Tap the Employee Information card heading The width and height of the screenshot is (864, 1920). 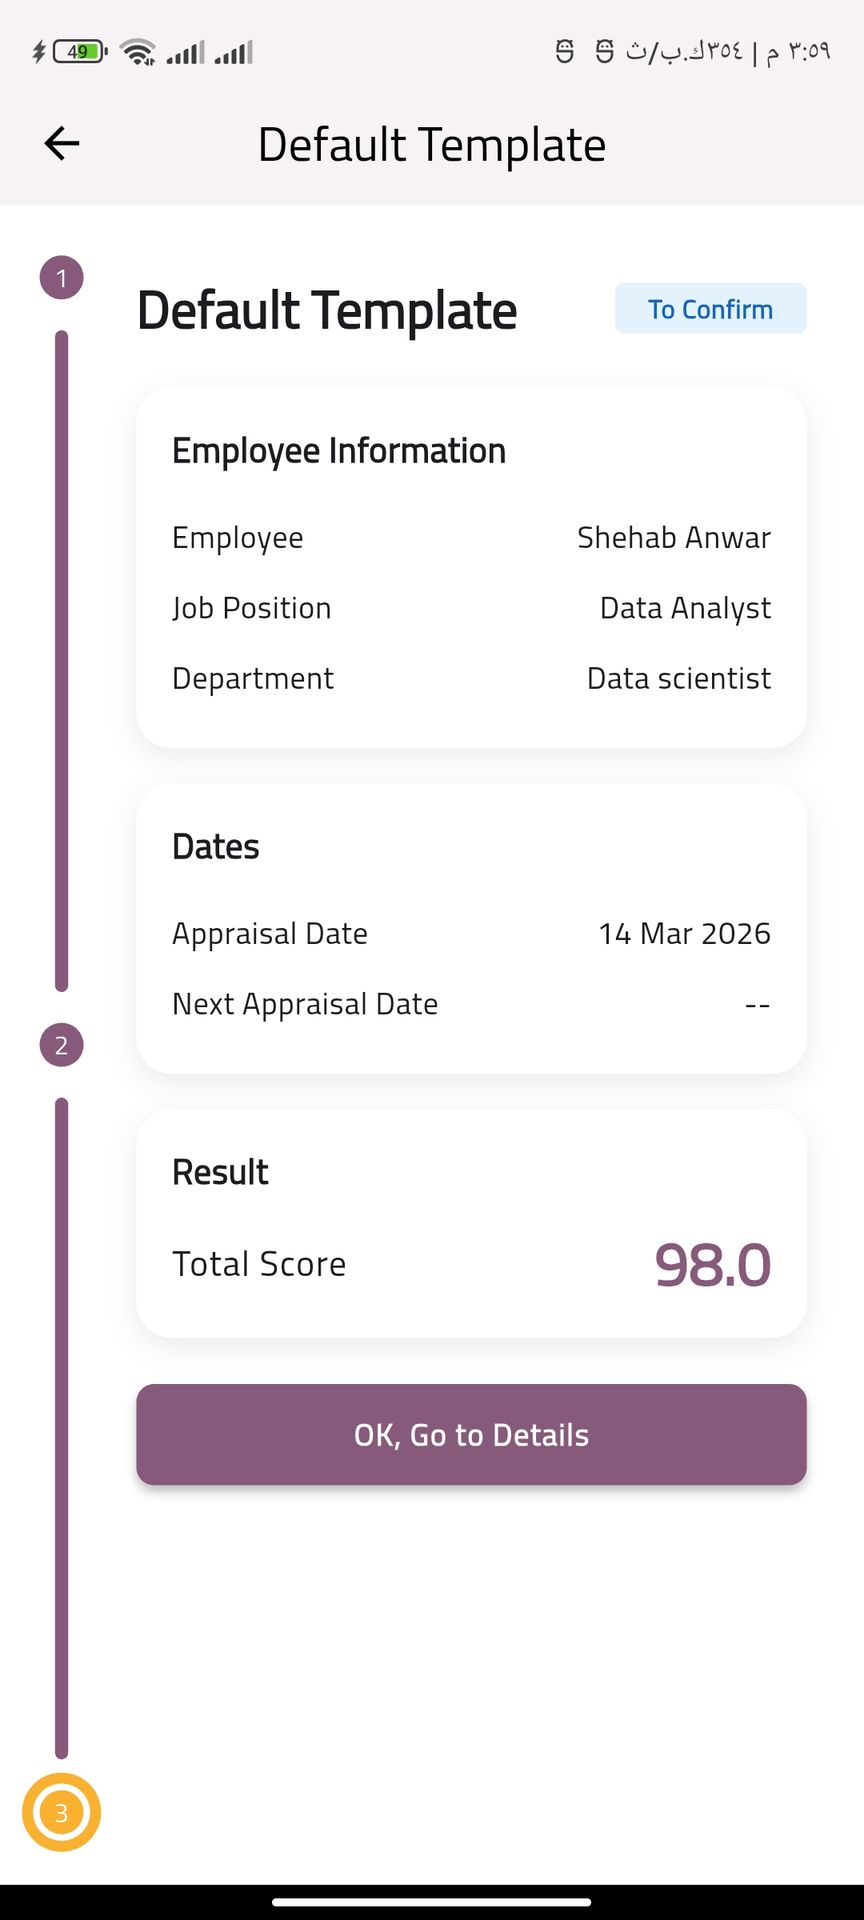pos(339,451)
